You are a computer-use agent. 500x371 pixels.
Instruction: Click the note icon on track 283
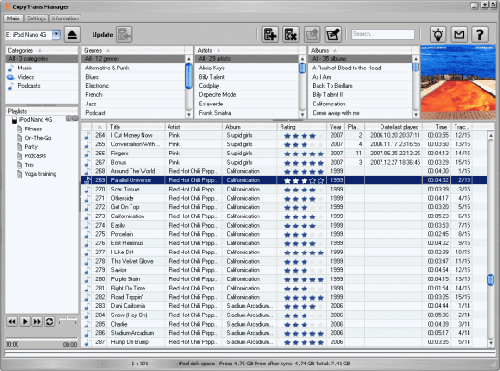point(87,306)
